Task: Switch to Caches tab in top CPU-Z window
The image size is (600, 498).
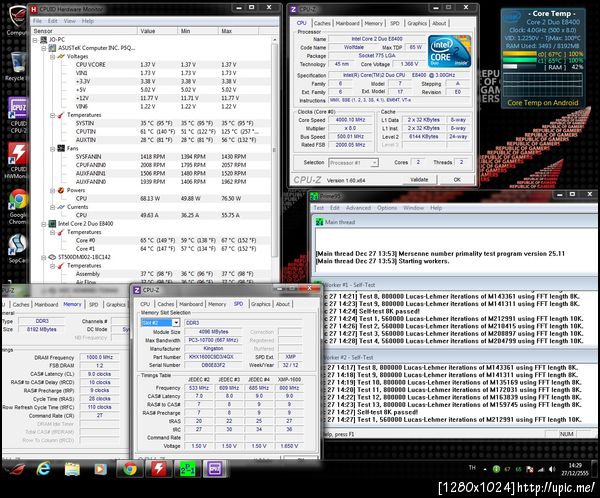Action: (322, 23)
